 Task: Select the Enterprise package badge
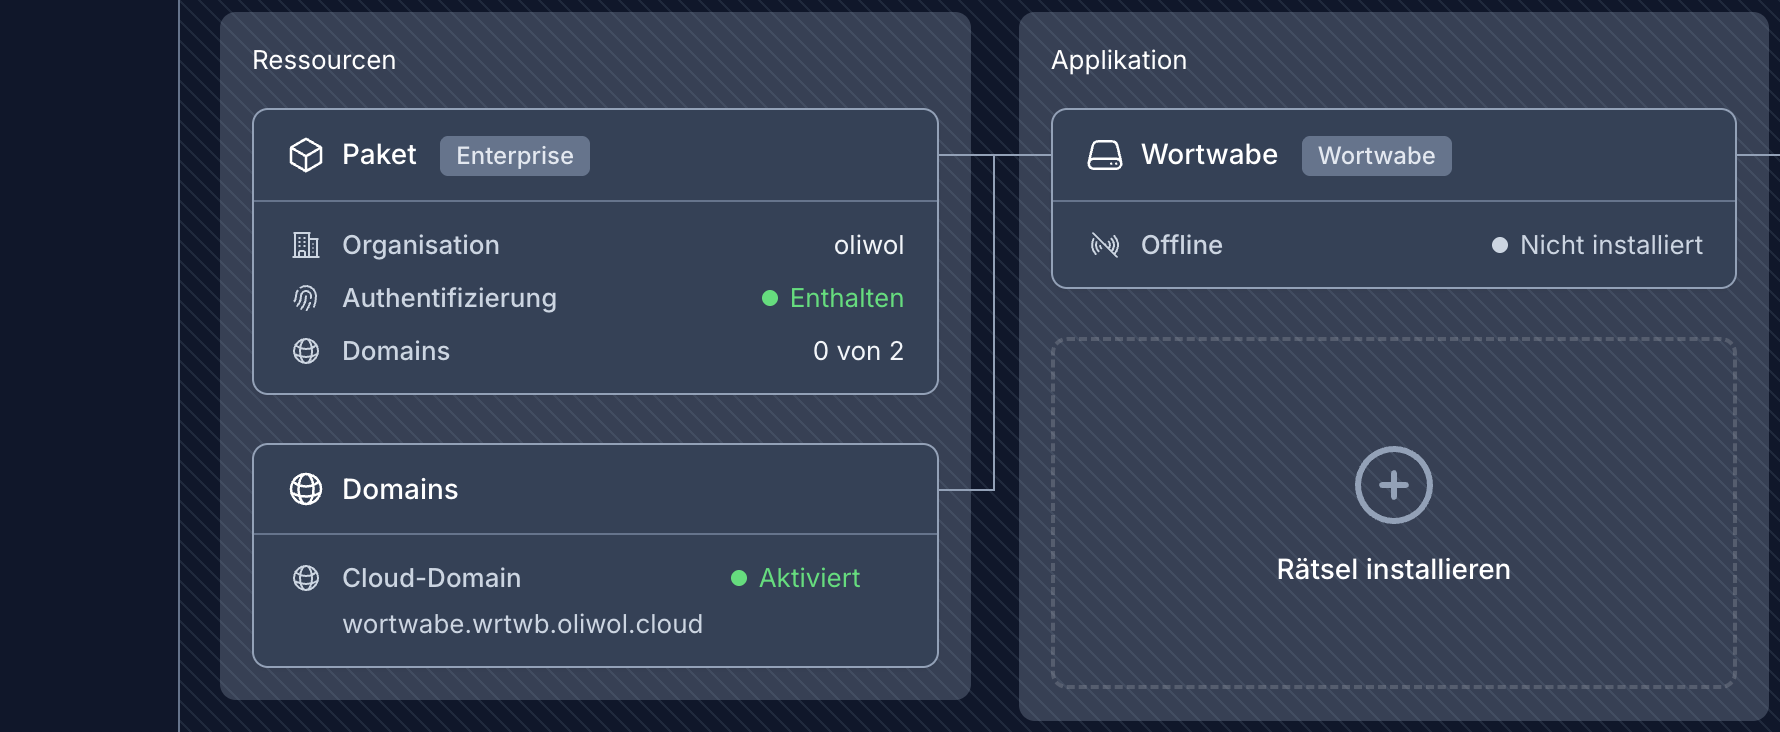click(x=515, y=156)
